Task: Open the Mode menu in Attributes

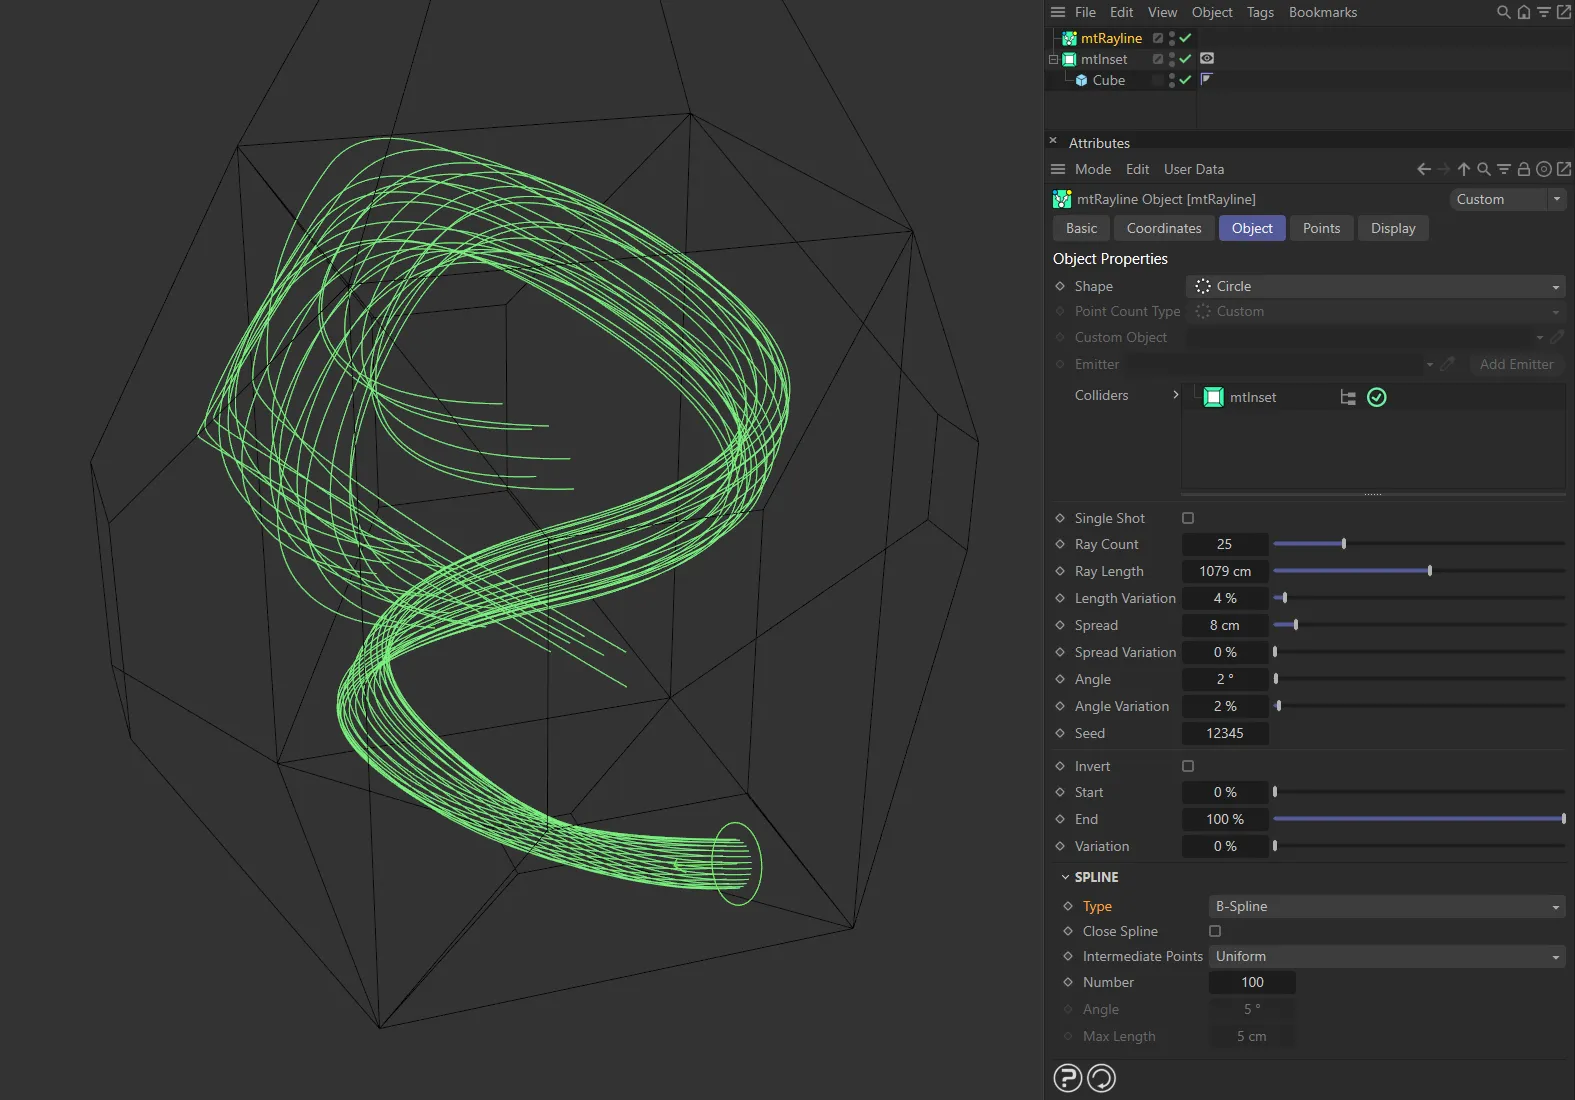Action: [1093, 169]
